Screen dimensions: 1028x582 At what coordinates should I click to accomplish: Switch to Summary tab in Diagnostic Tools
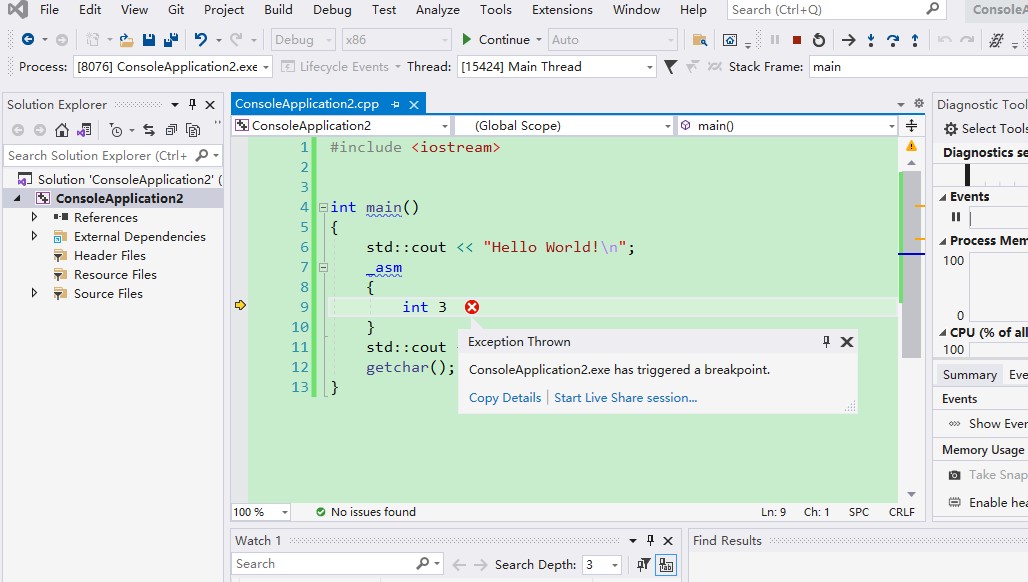pos(970,375)
